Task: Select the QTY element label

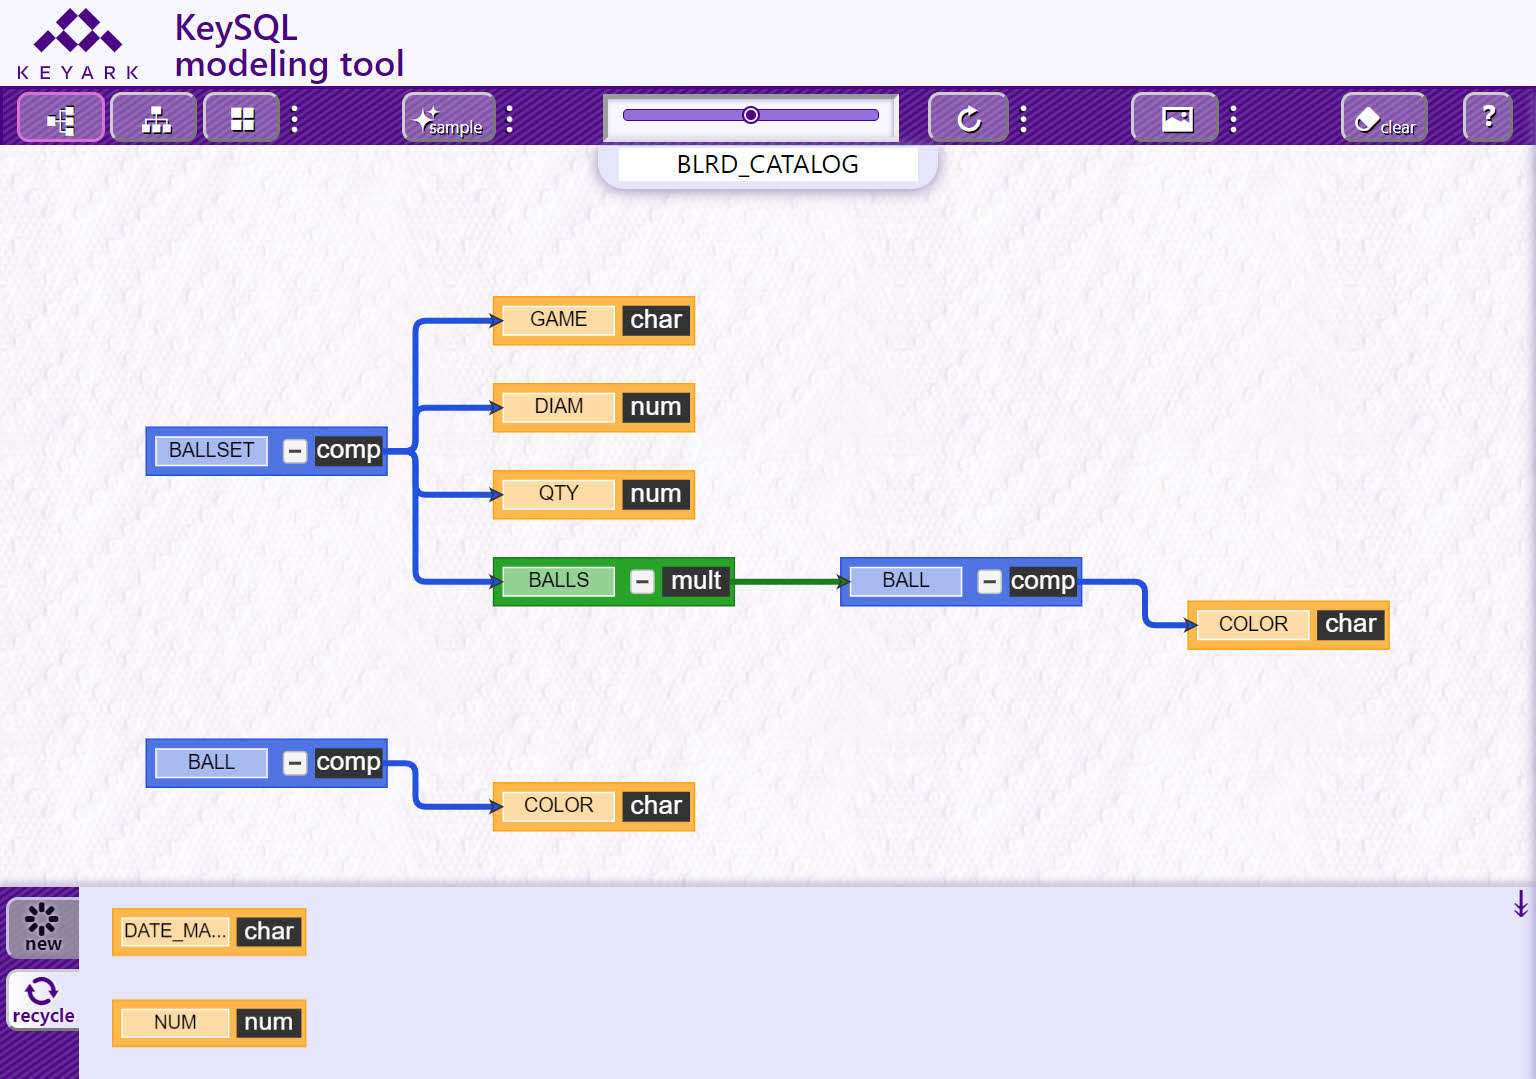Action: [x=559, y=494]
